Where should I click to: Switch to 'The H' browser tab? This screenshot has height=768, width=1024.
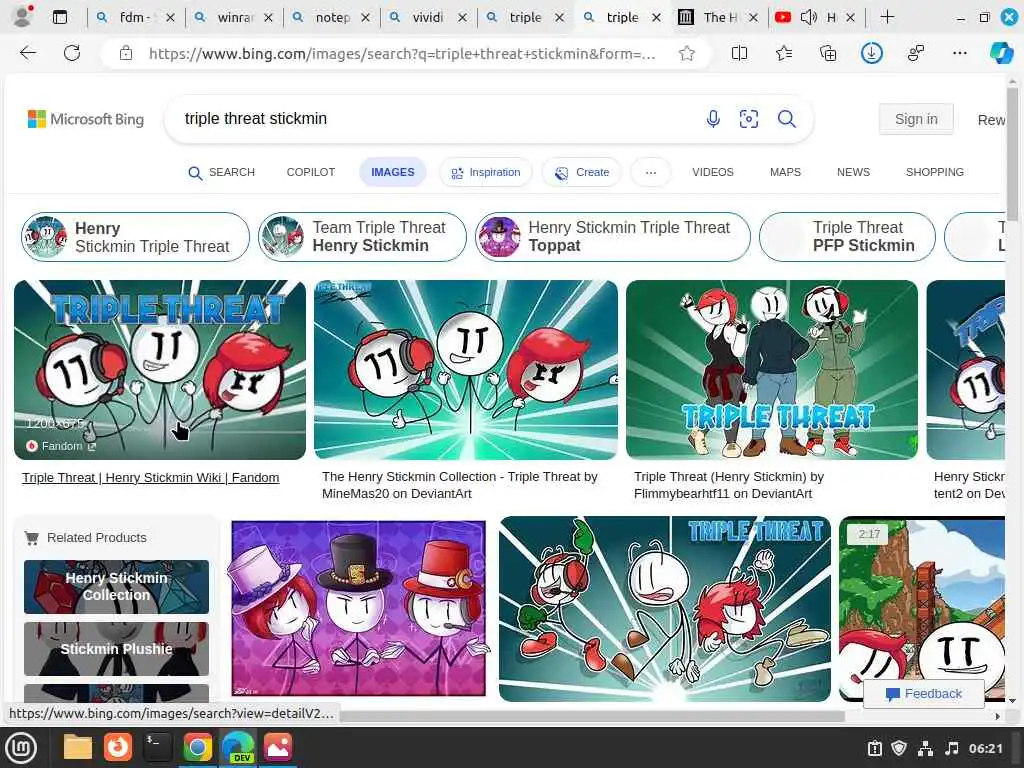coord(720,18)
